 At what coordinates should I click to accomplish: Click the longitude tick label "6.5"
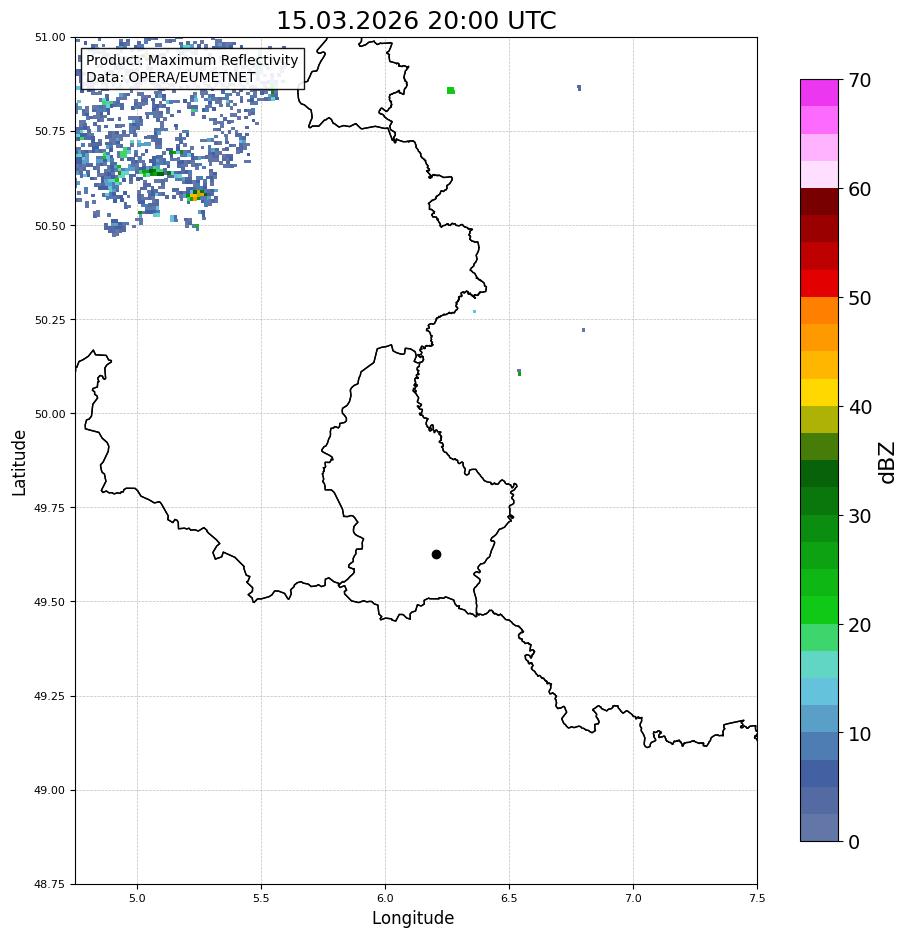pos(509,898)
